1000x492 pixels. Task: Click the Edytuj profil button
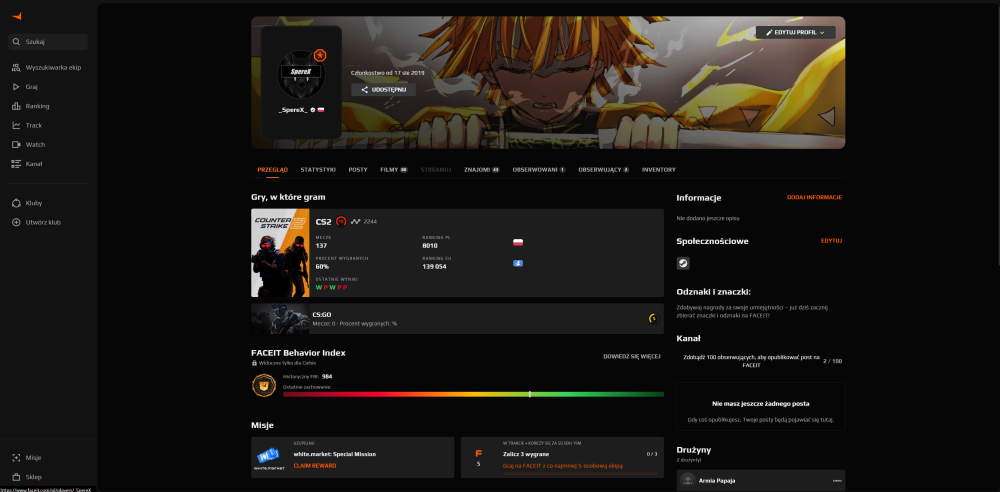tap(795, 32)
